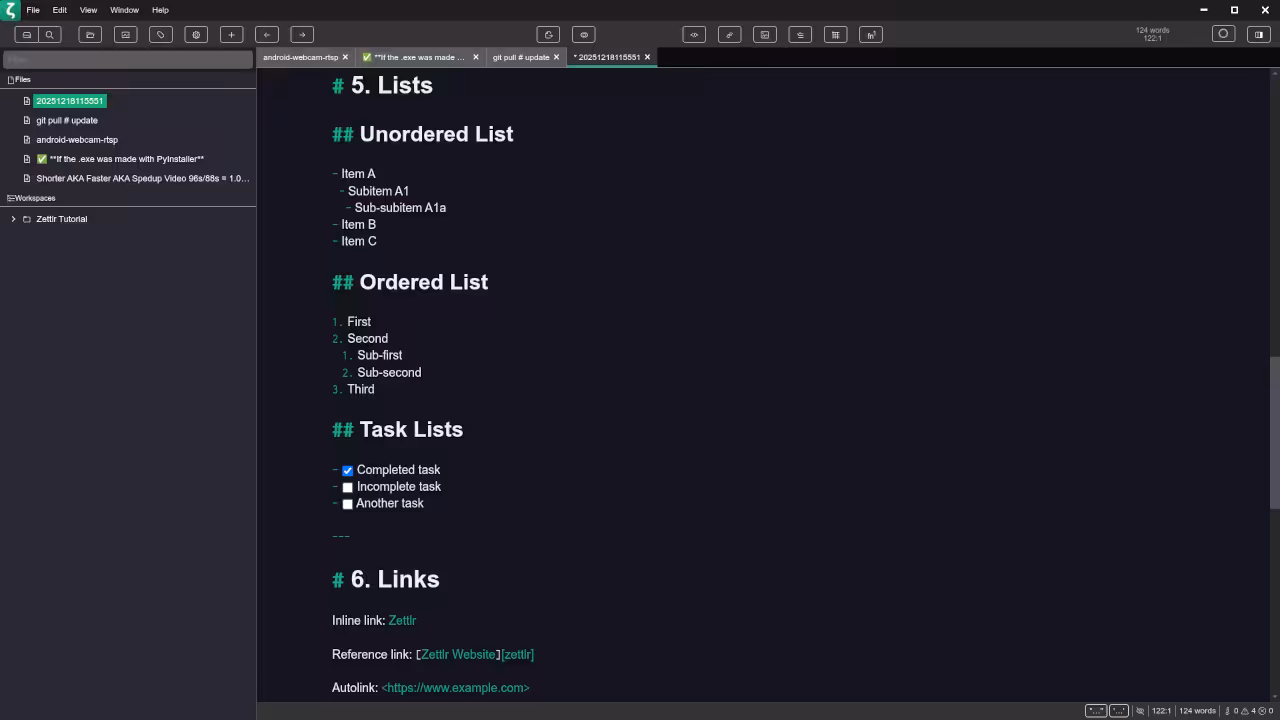Image resolution: width=1280 pixels, height=720 pixels.
Task: Open the global search icon
Action: pyautogui.click(x=50, y=34)
